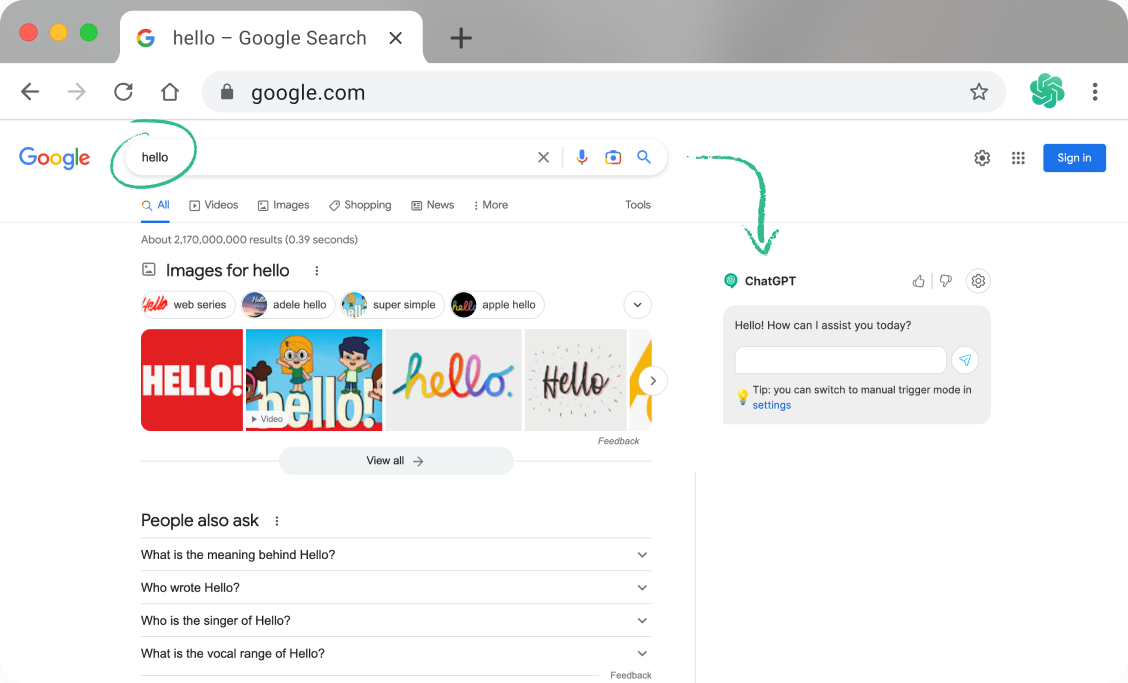The image size is (1128, 683).
Task: Click the Google search box containing hello
Action: (x=396, y=157)
